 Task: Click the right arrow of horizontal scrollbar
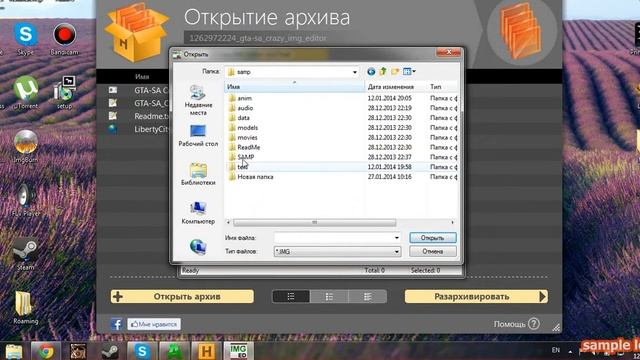click(452, 222)
